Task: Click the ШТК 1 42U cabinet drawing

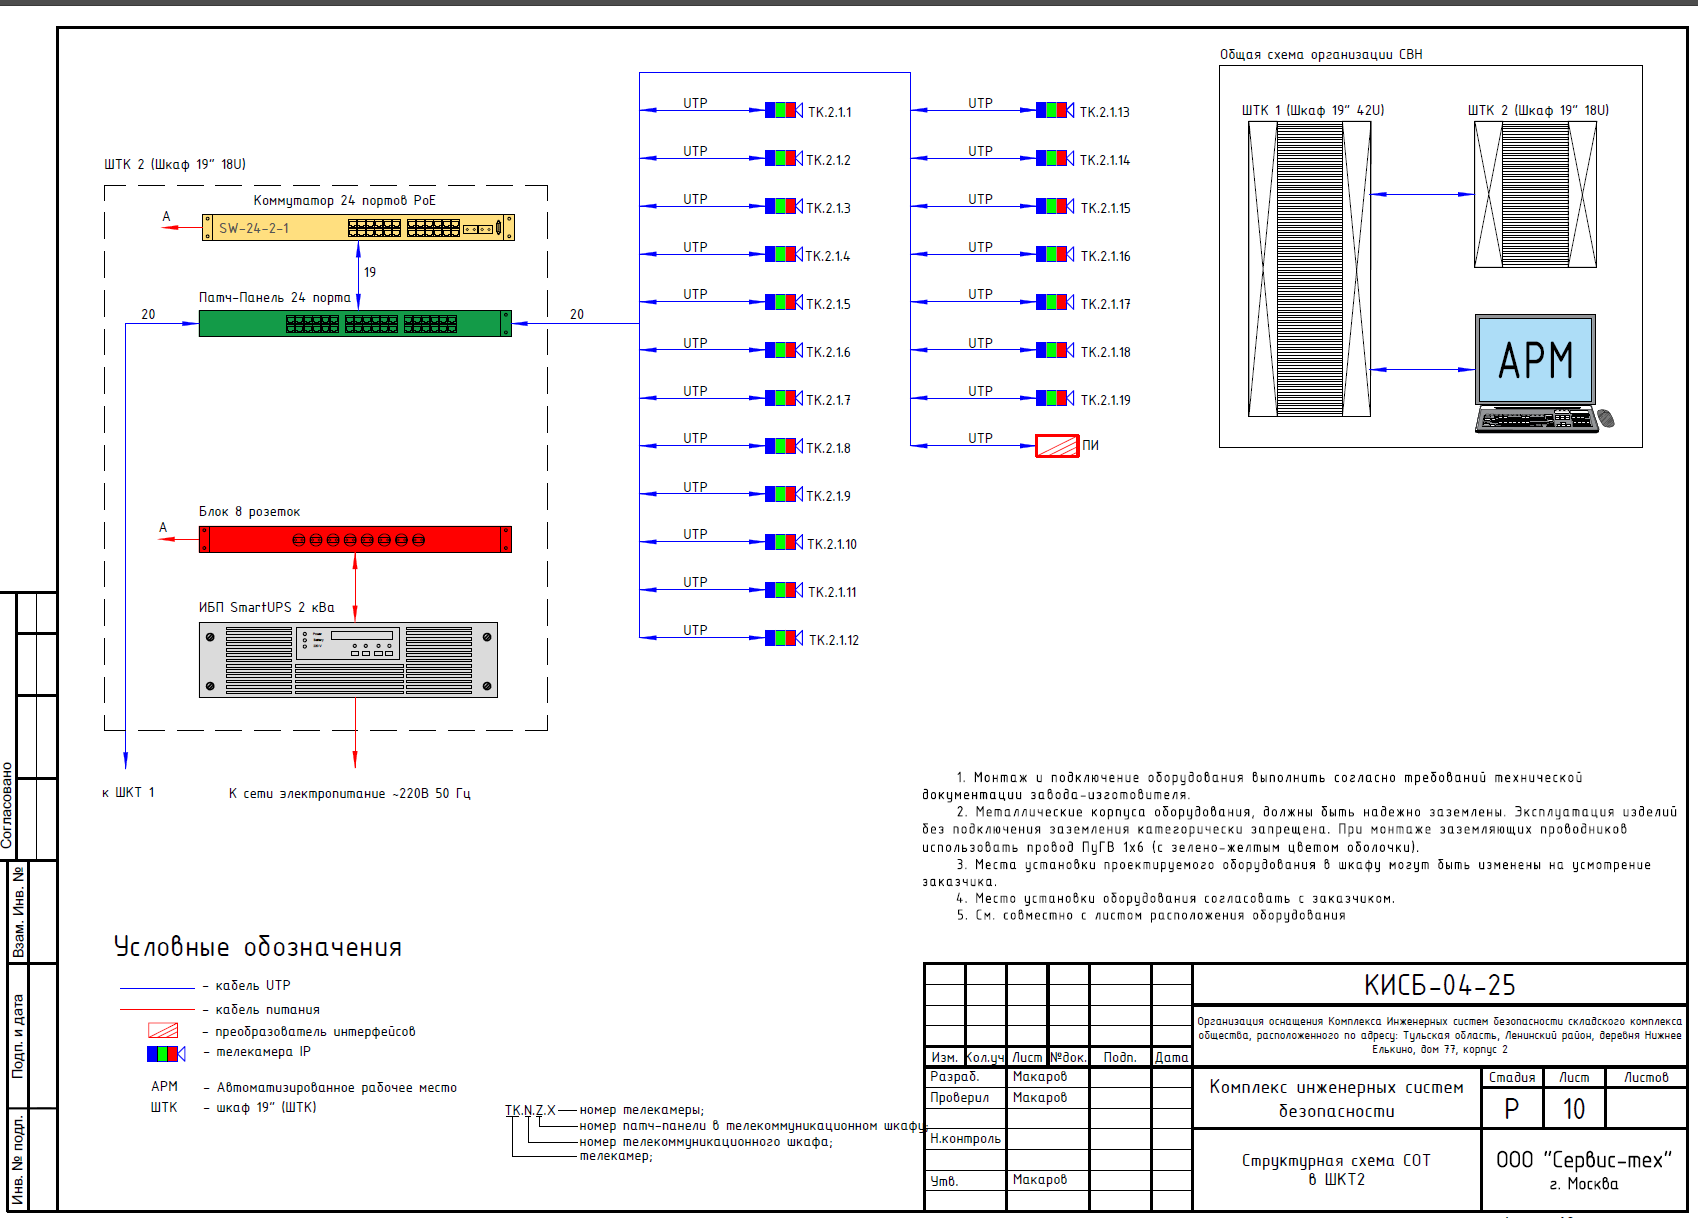Action: pyautogui.click(x=1309, y=269)
